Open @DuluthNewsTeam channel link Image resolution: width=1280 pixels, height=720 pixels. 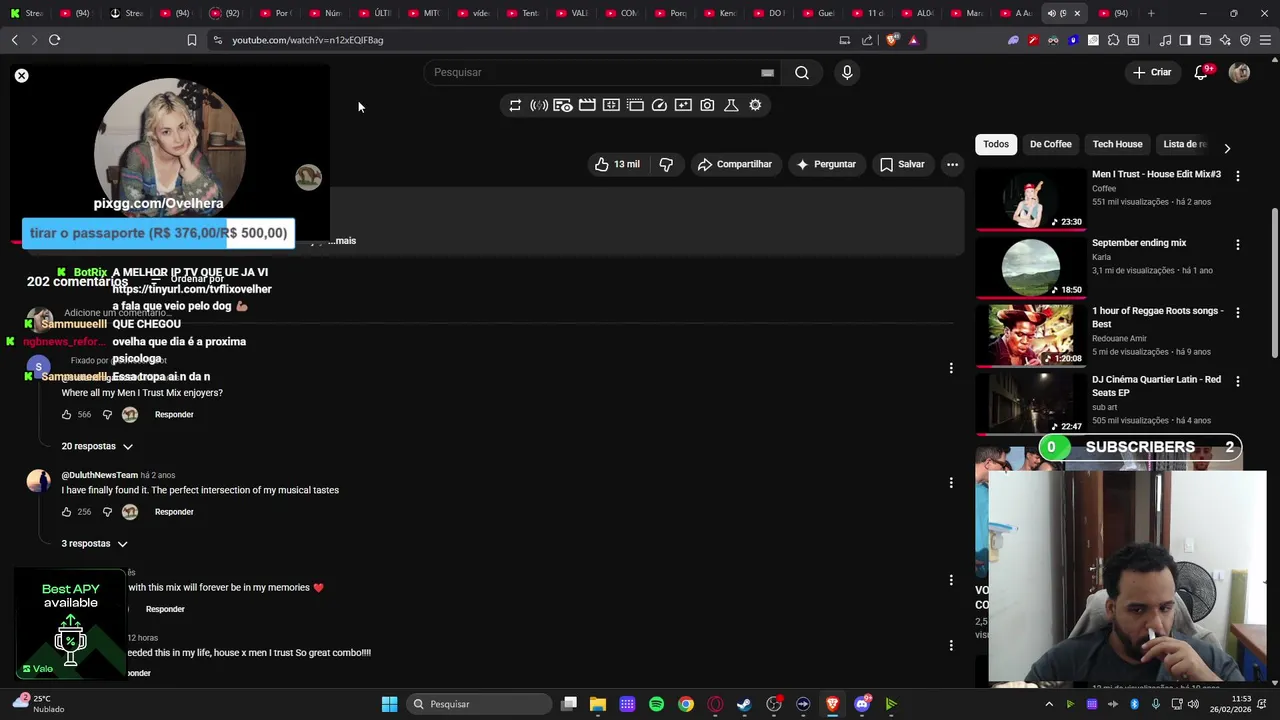[99, 475]
